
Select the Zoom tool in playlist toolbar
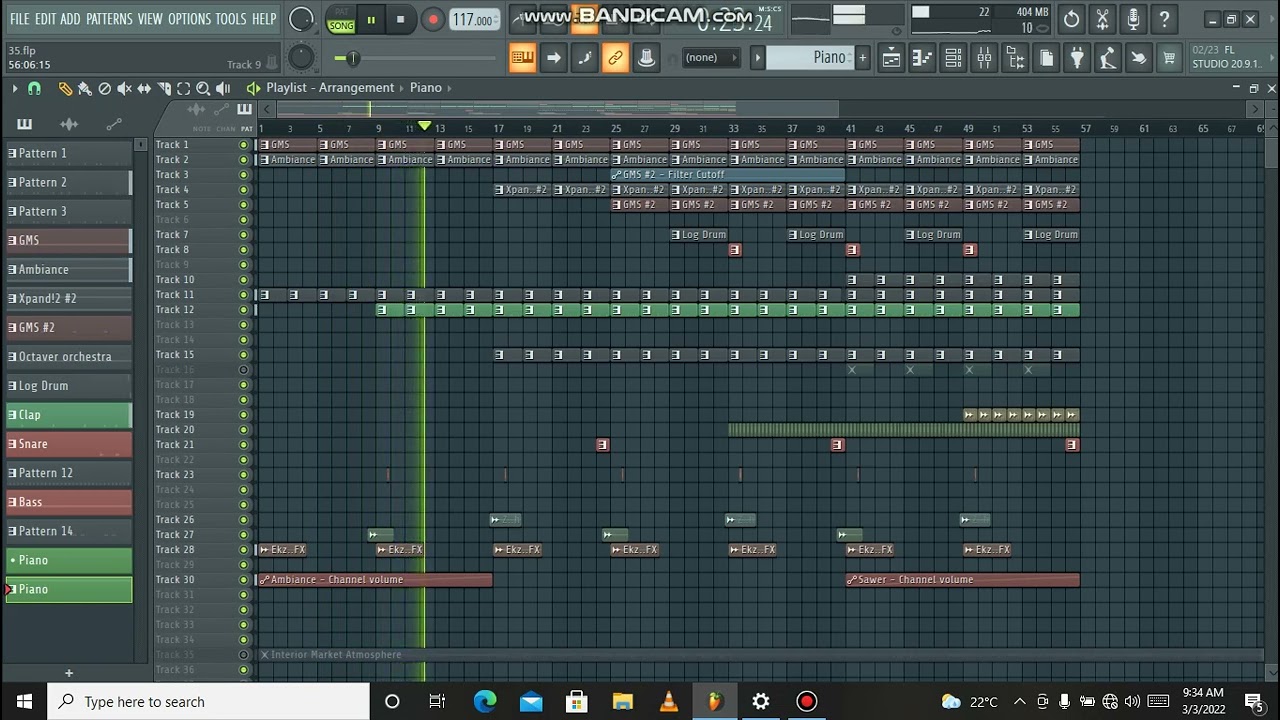203,89
